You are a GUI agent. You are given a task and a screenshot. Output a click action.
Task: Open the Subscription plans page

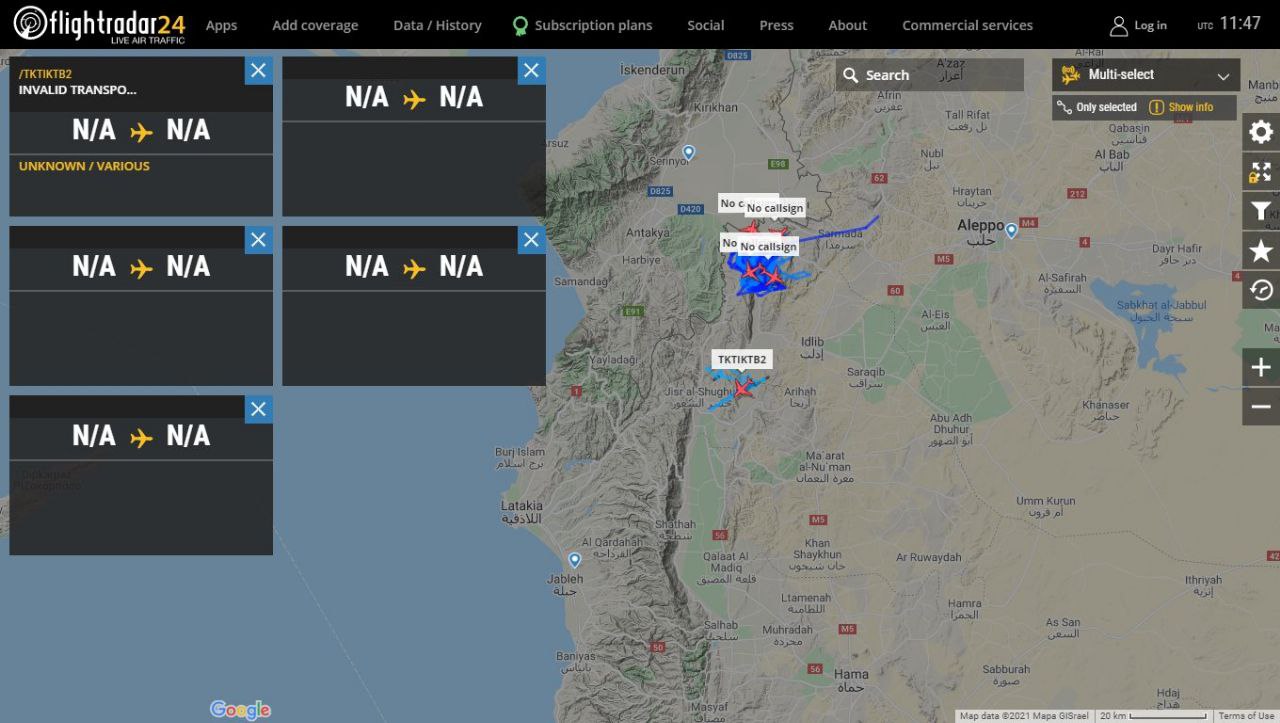tap(582, 25)
